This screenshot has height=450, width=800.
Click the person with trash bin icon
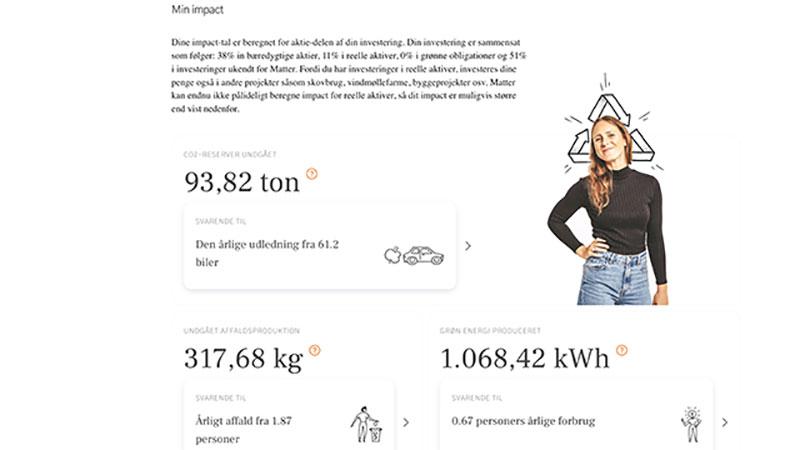click(366, 424)
